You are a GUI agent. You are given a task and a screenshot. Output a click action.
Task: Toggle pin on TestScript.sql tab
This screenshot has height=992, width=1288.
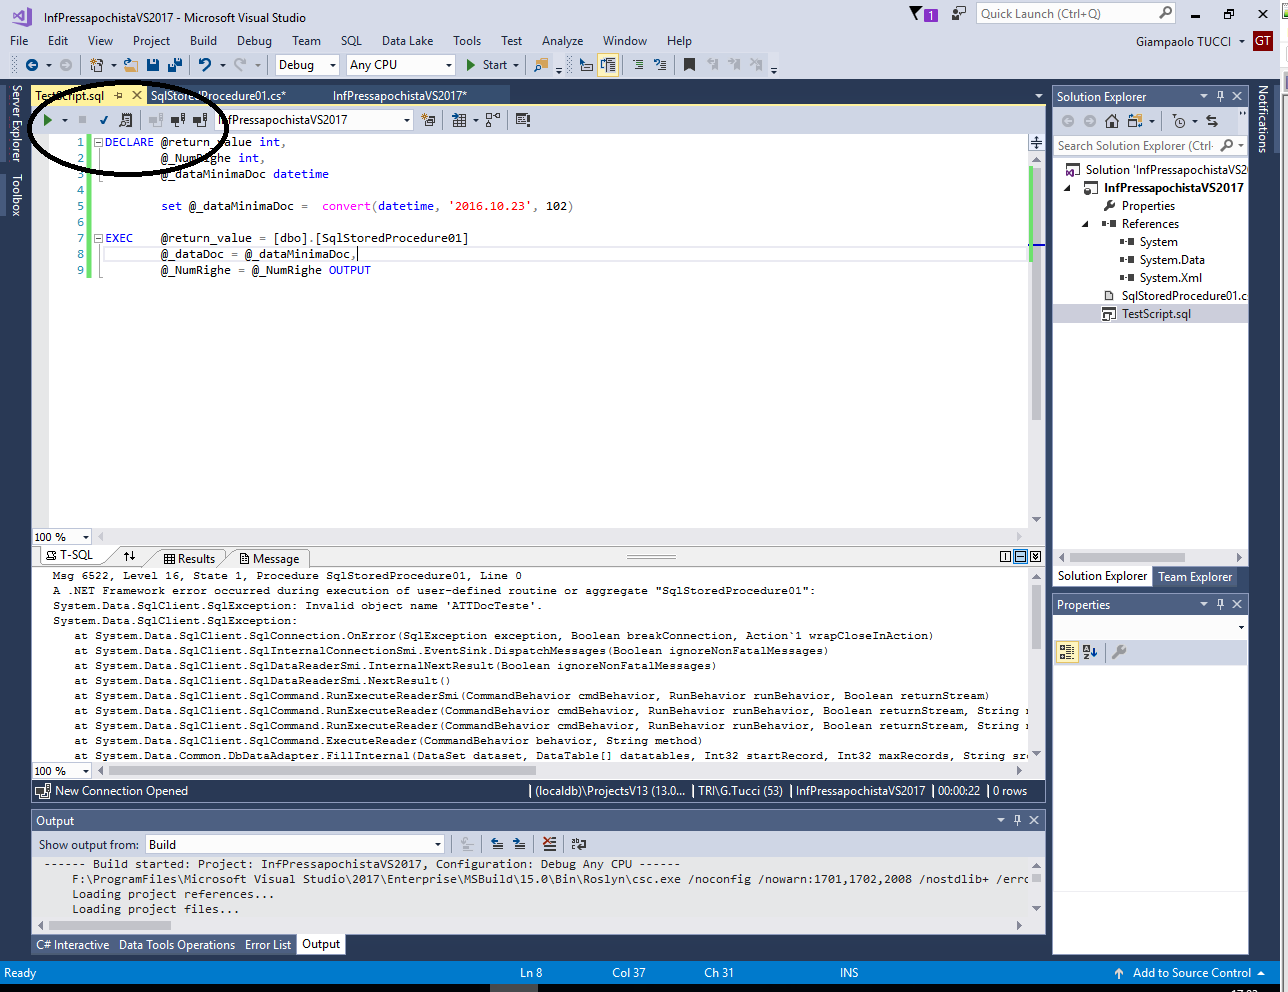tap(118, 96)
